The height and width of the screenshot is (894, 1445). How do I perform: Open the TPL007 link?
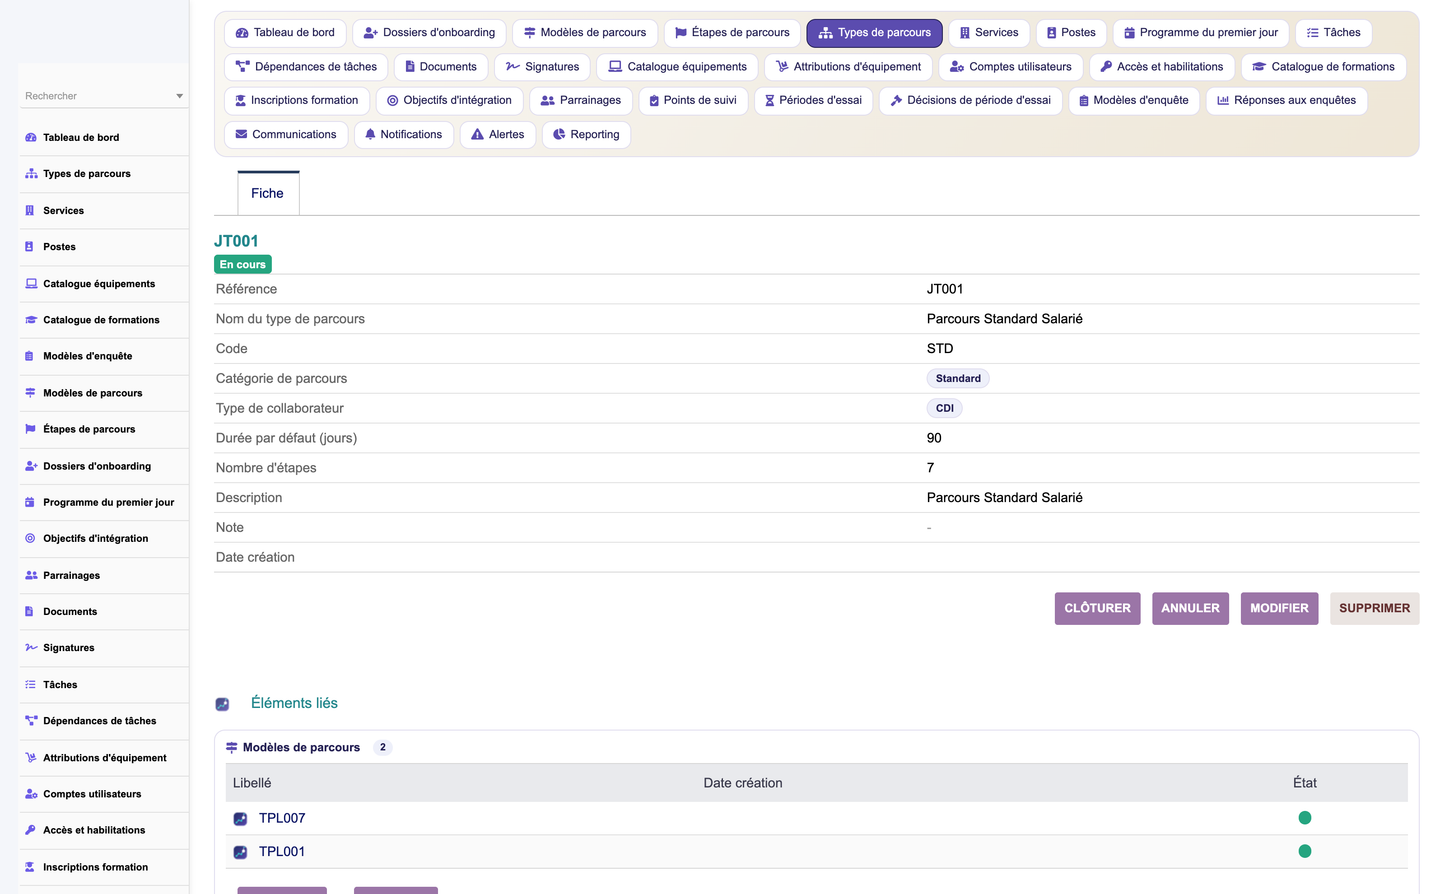(282, 819)
